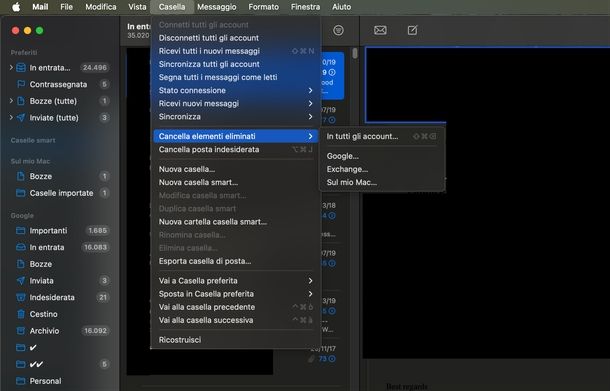Open the Stato connessione submenu
This screenshot has width=610, height=391.
[x=235, y=91]
